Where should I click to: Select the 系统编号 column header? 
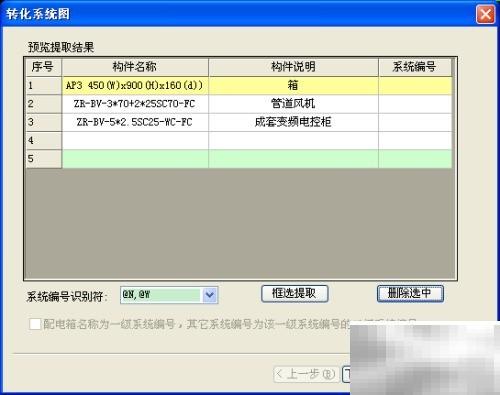pos(415,67)
